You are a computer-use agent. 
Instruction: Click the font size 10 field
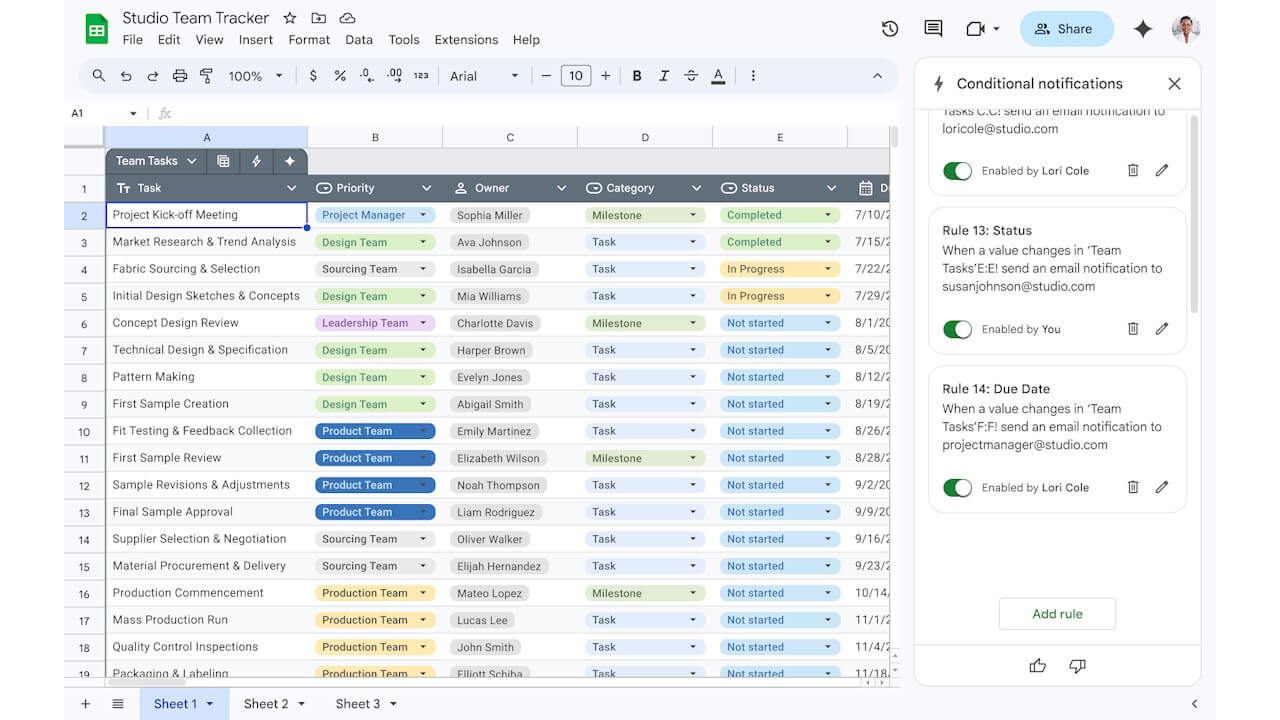pyautogui.click(x=576, y=76)
